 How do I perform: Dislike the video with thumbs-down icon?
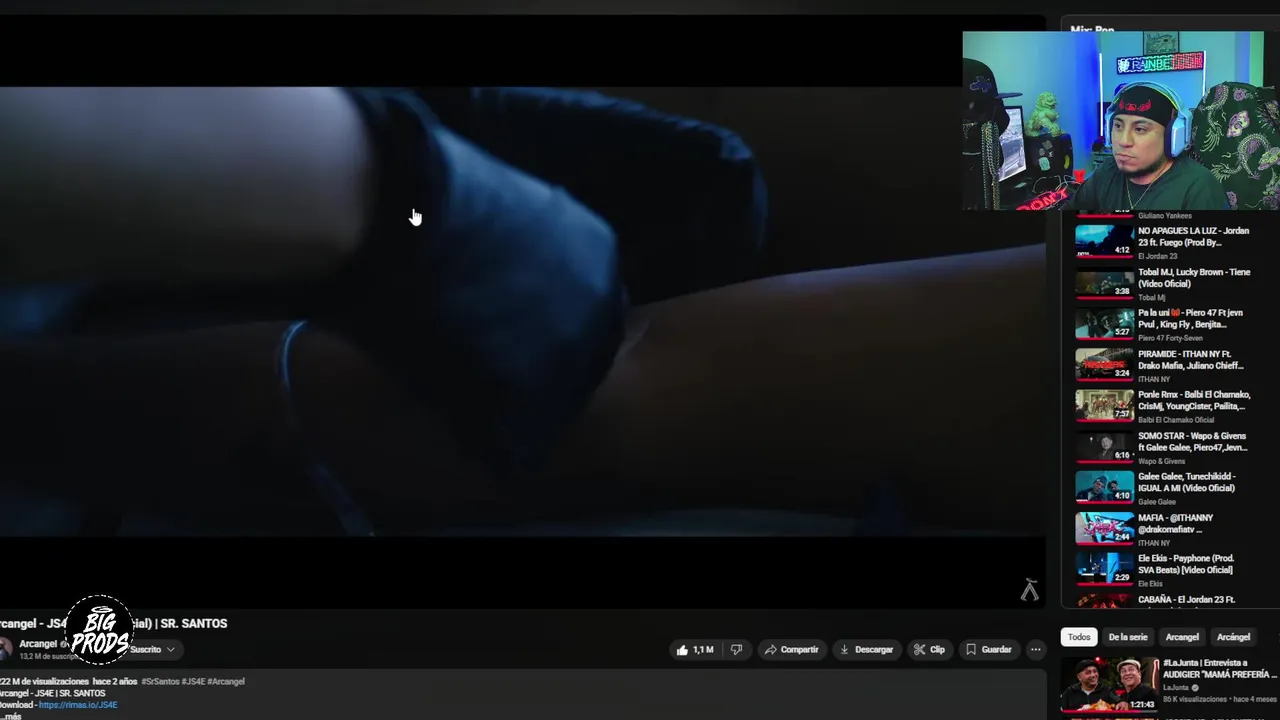point(737,650)
